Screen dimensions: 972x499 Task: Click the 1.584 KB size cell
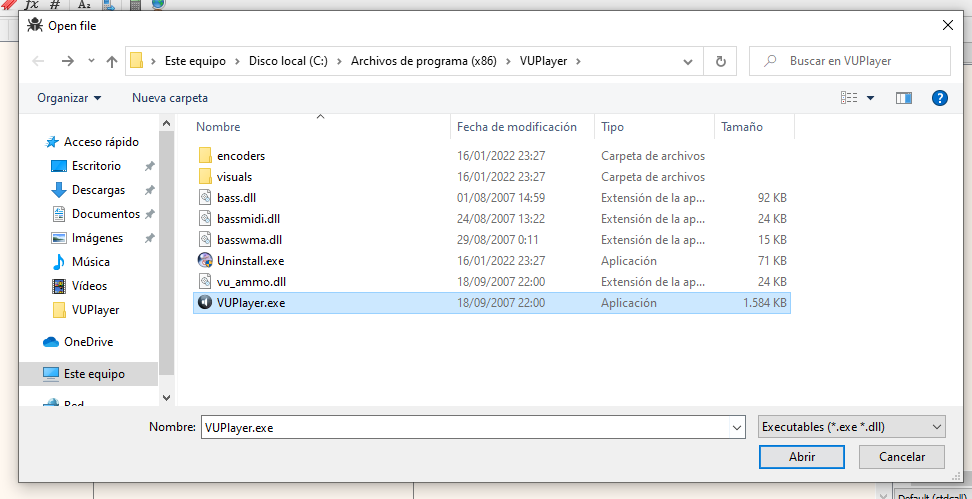click(764, 303)
